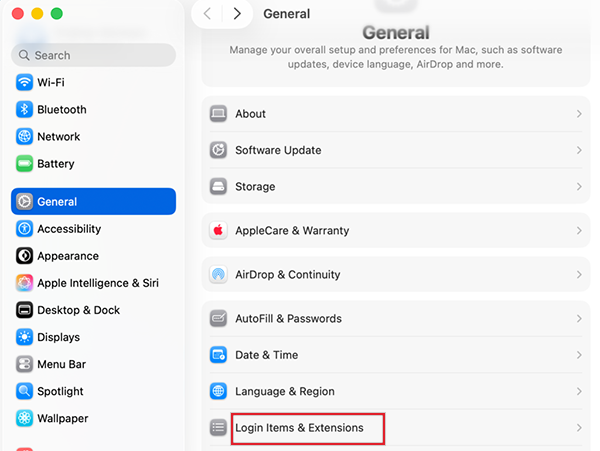Image resolution: width=600 pixels, height=451 pixels.
Task: Open the AppleCare & Warranty label
Action: pos(292,230)
